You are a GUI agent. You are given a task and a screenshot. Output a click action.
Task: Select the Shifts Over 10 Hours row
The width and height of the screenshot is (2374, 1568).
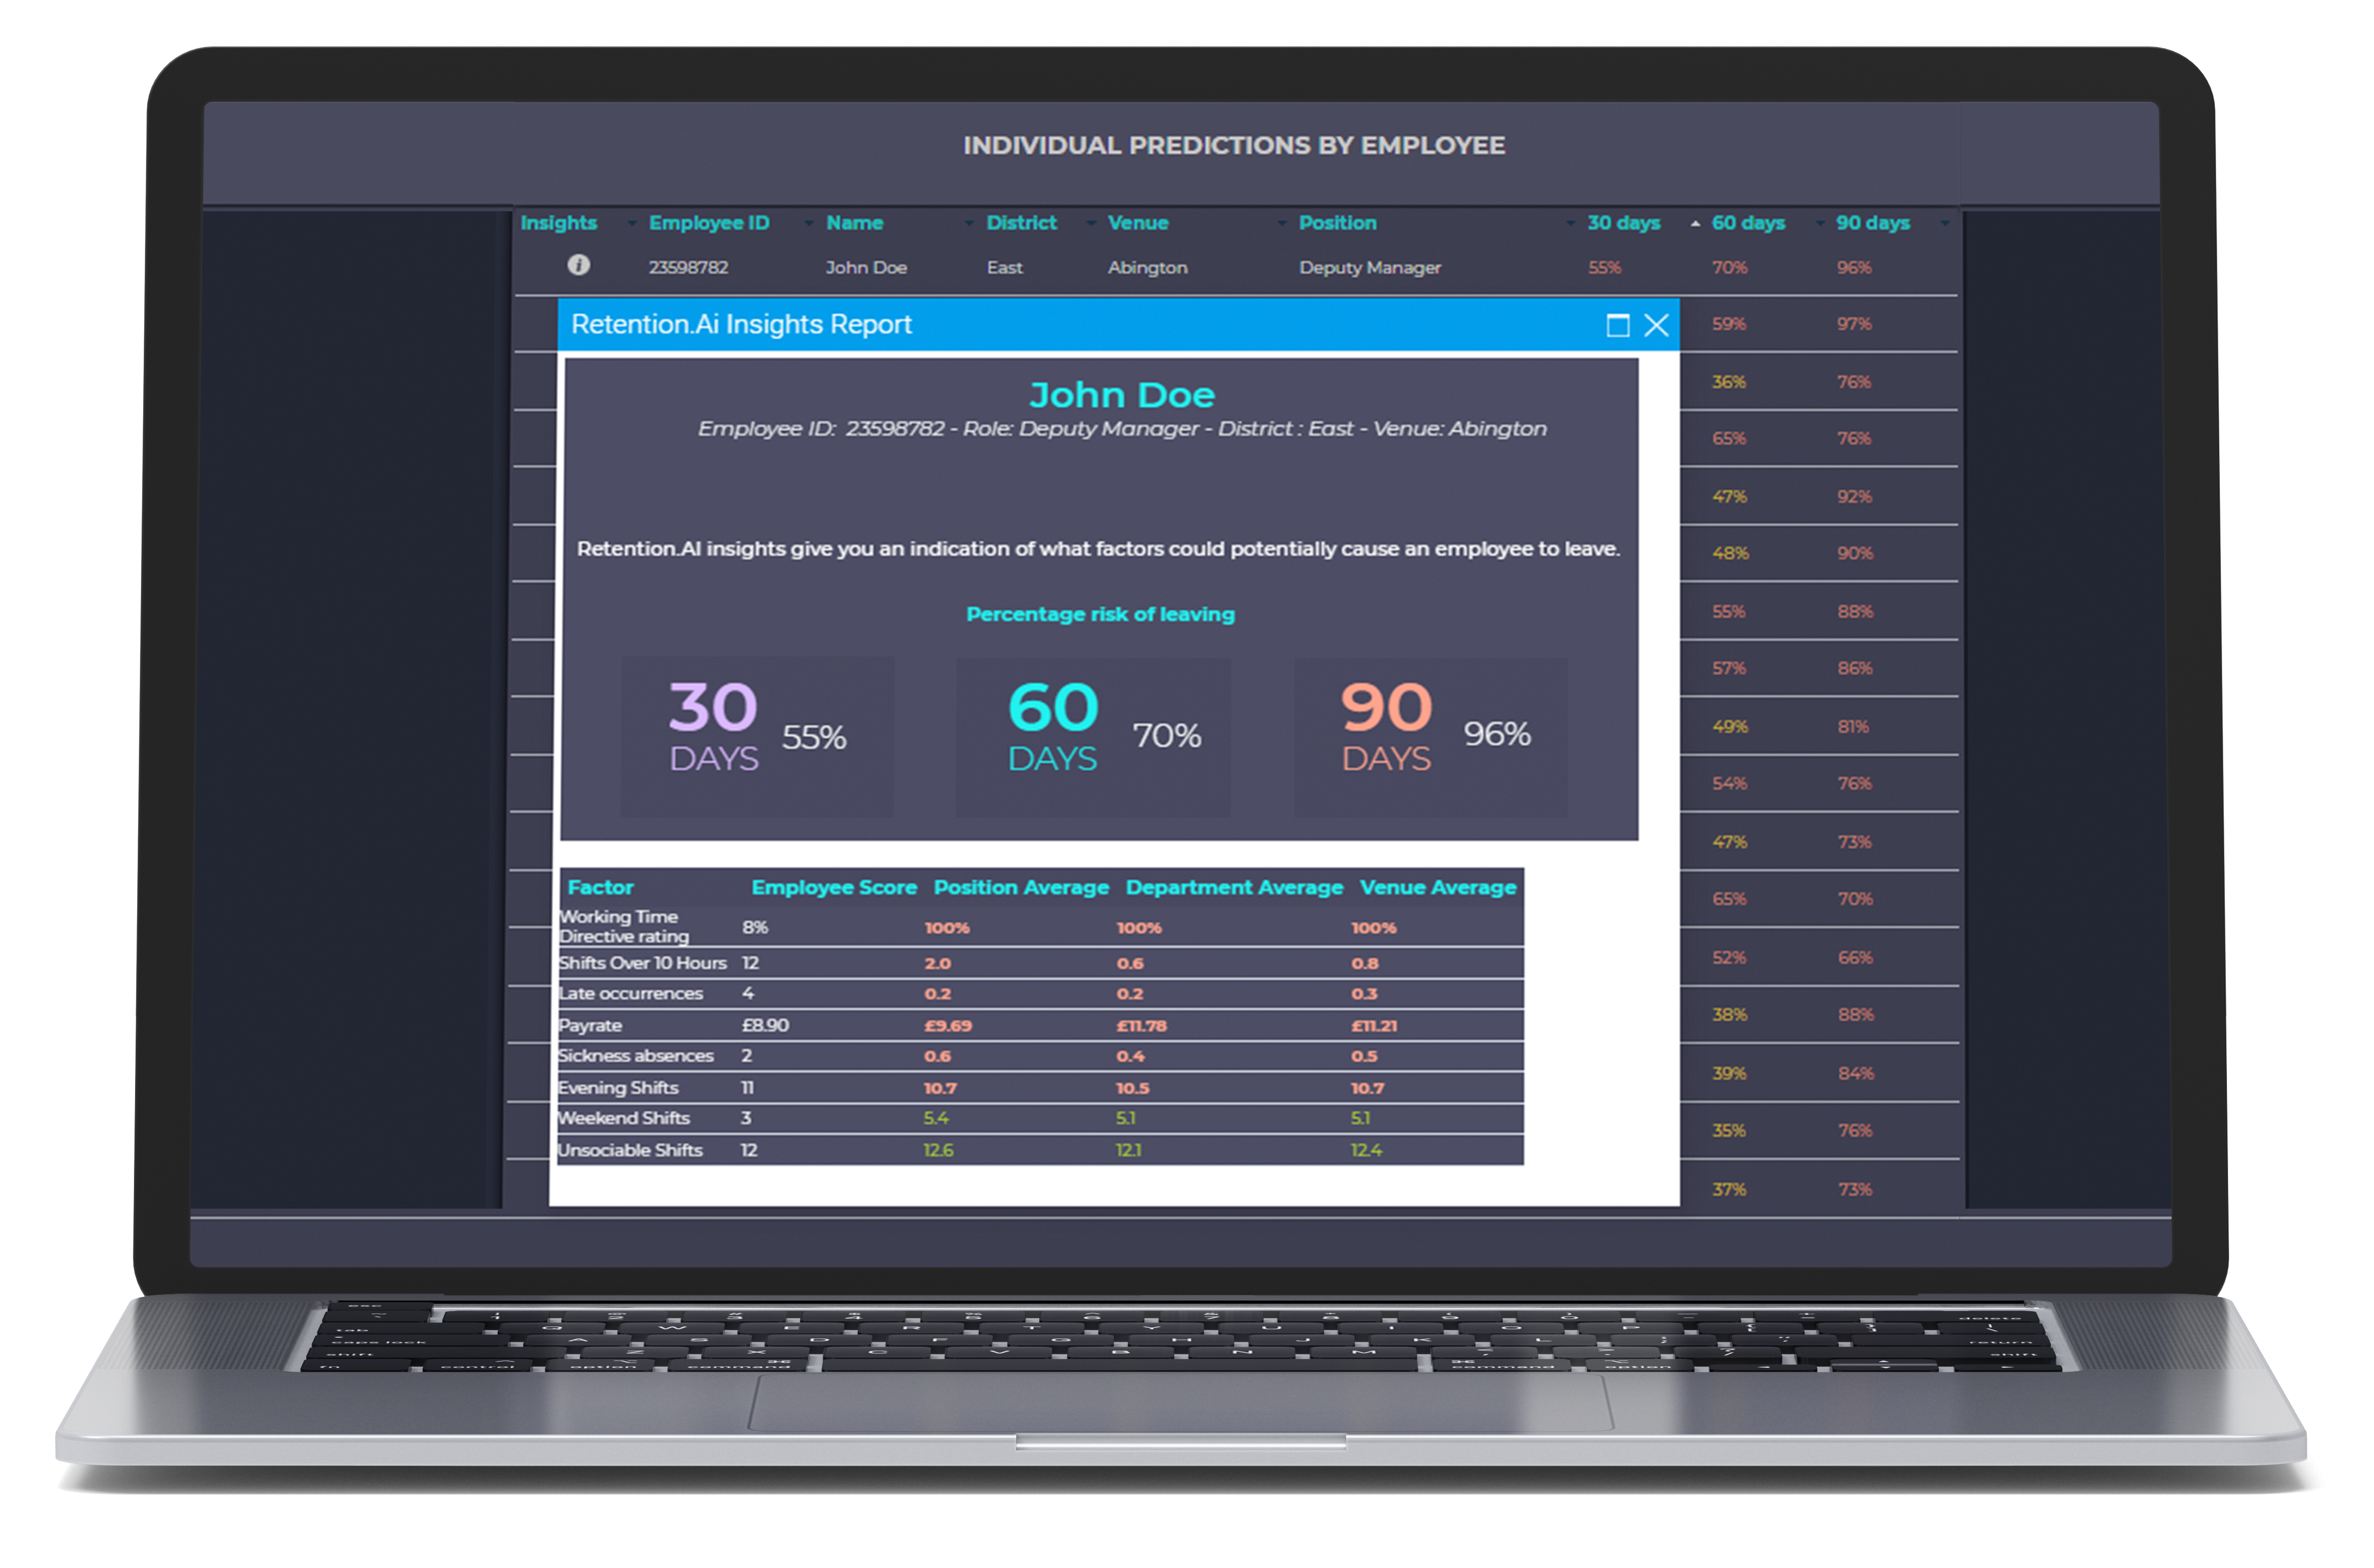coord(1040,963)
